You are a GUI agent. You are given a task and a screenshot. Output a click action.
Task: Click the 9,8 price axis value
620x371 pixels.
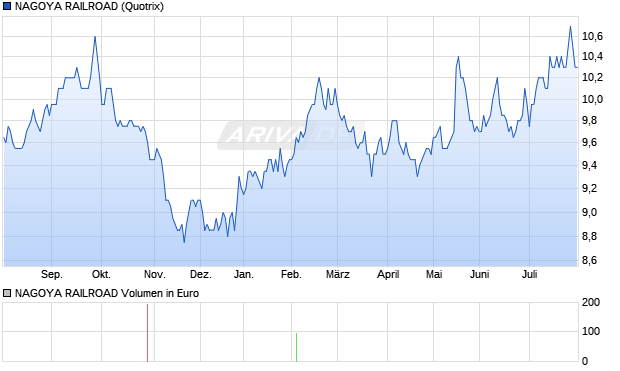(x=590, y=121)
